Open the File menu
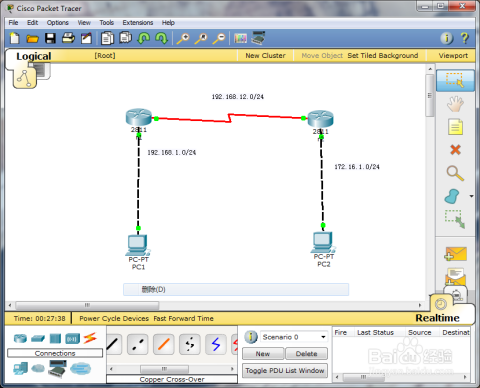Viewport: 480px width, 388px height. (13, 23)
